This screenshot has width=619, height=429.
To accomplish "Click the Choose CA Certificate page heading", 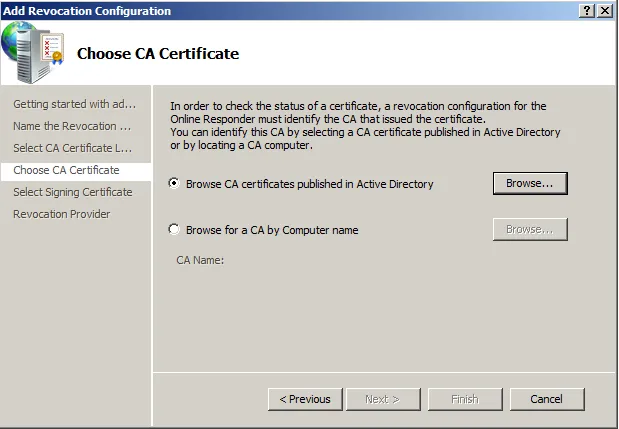I will tap(158, 53).
